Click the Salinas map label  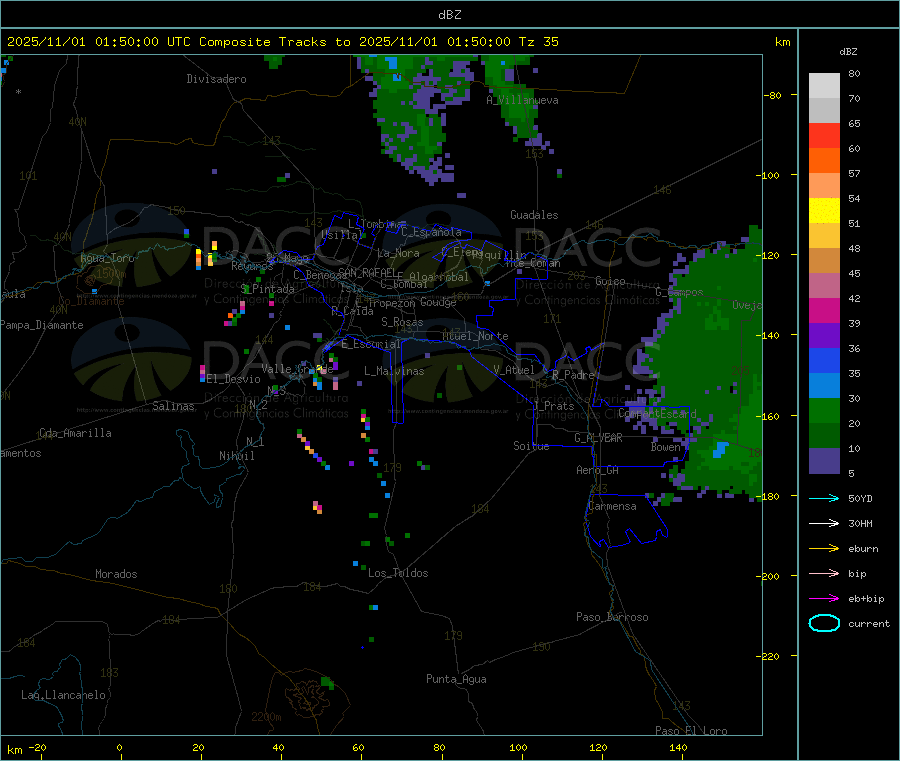tap(173, 406)
